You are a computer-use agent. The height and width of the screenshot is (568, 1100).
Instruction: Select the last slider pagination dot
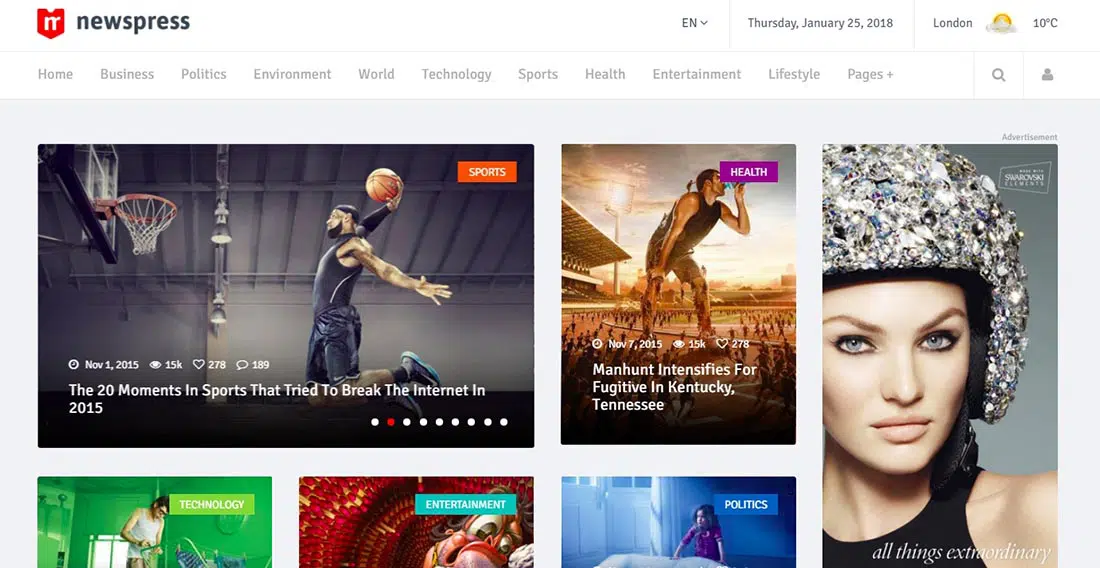point(504,422)
